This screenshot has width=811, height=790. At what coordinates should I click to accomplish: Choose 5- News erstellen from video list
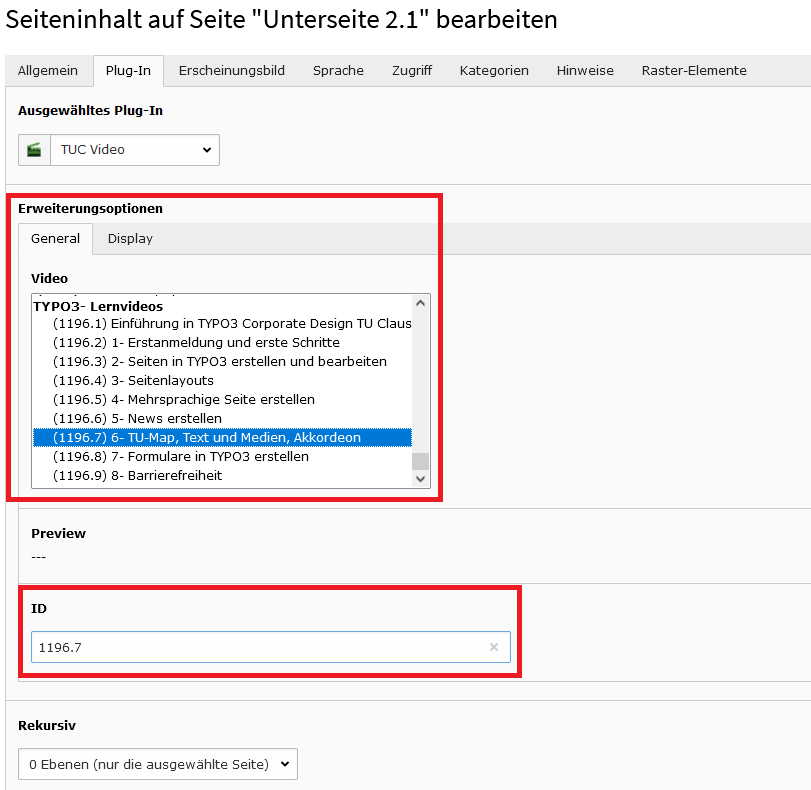coord(137,418)
